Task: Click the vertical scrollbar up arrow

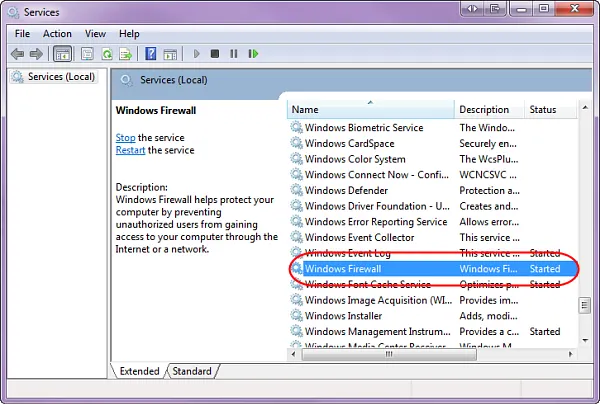Action: (585, 108)
